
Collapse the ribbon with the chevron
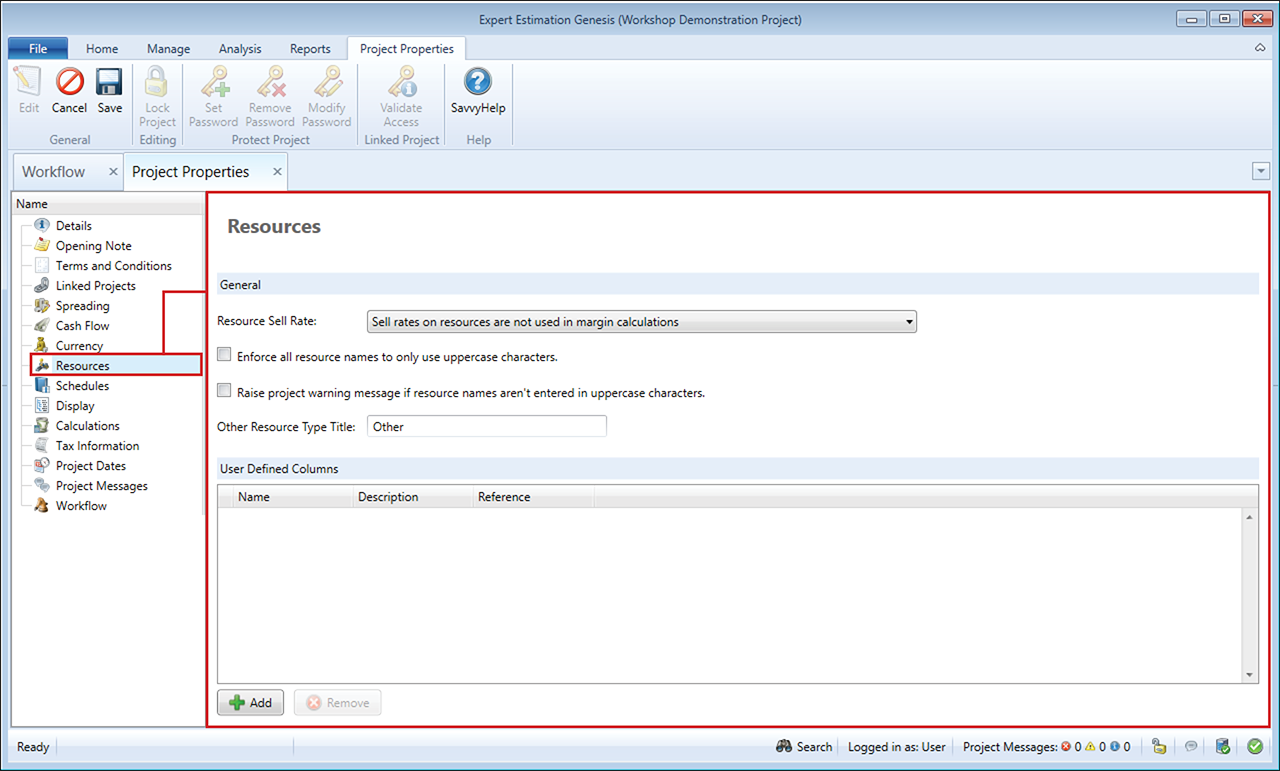(x=1259, y=48)
